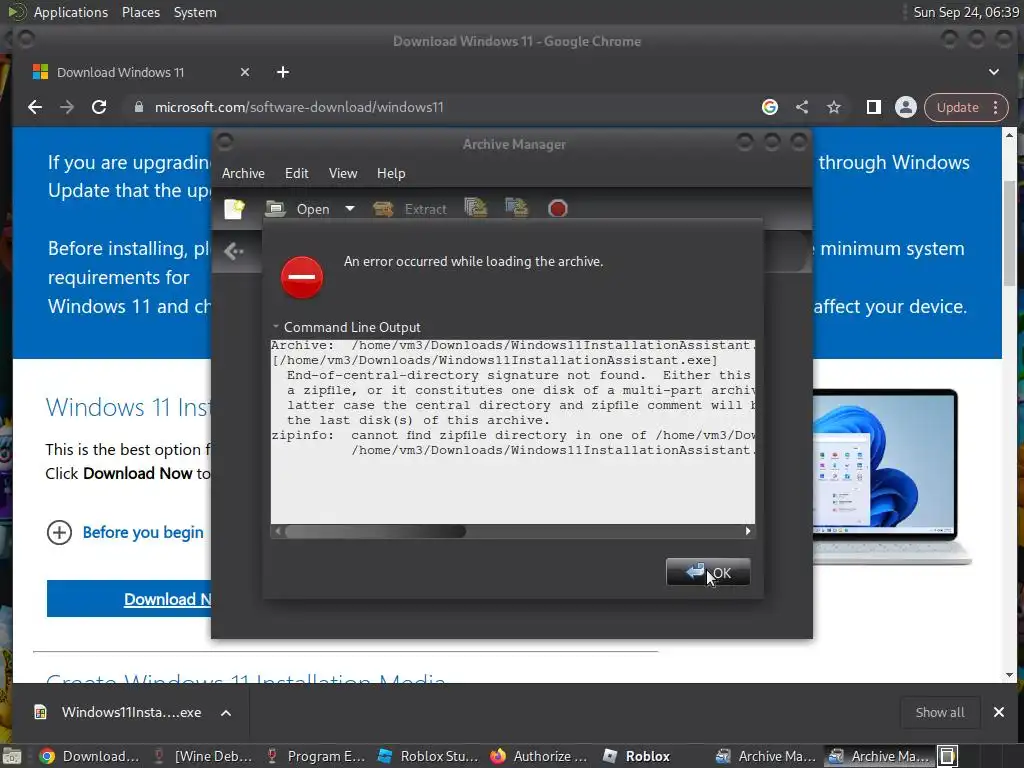Go back in Chrome

(x=35, y=107)
